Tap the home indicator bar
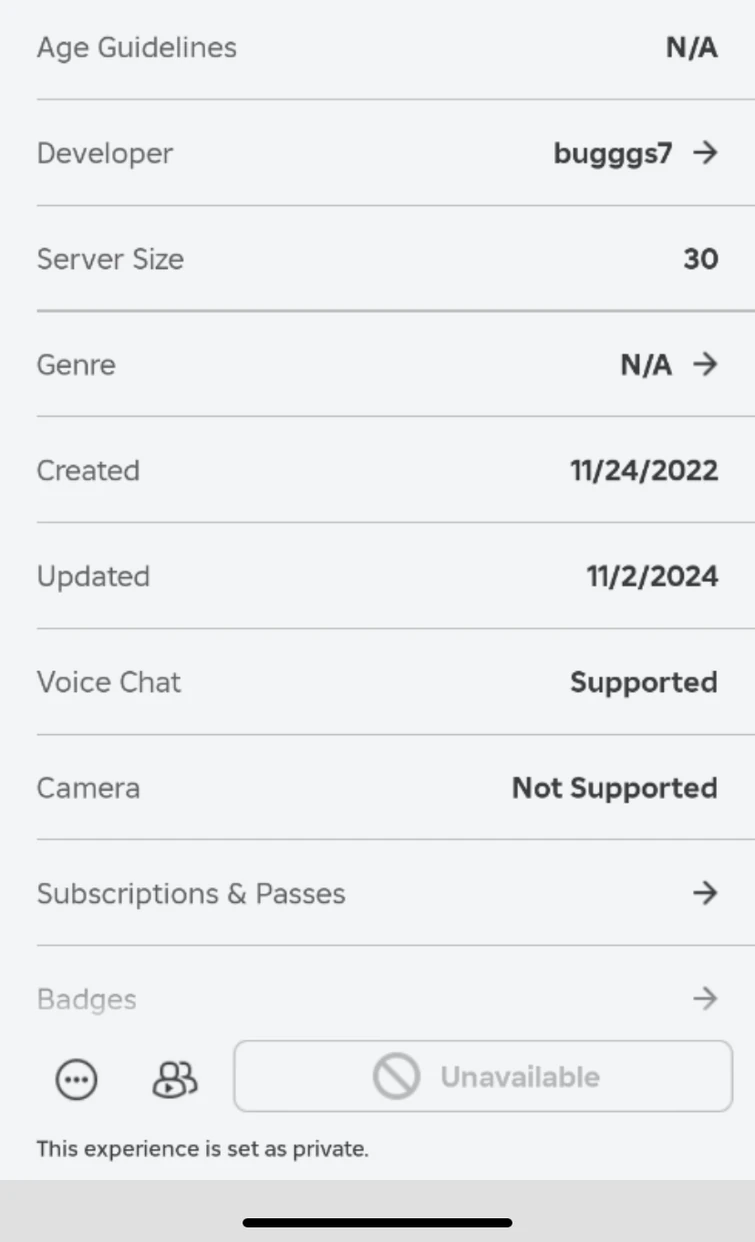 tap(378, 1222)
